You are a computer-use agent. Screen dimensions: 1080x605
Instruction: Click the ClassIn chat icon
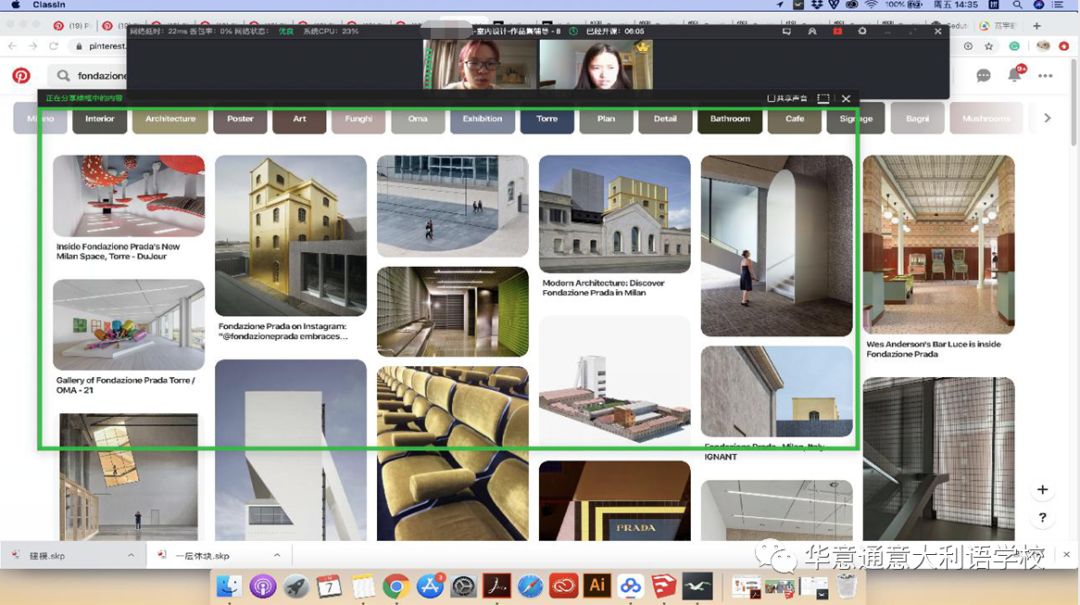coord(787,31)
